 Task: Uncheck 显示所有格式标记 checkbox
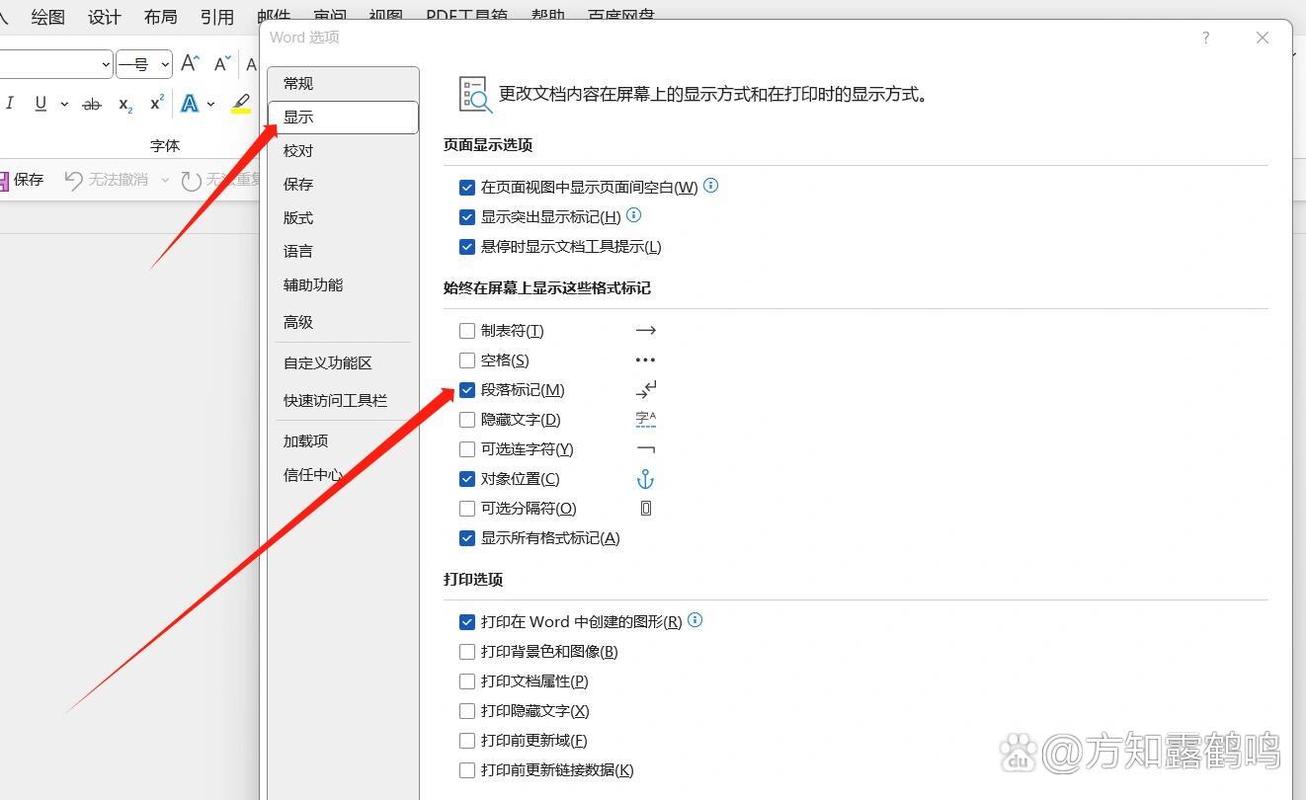click(x=467, y=538)
